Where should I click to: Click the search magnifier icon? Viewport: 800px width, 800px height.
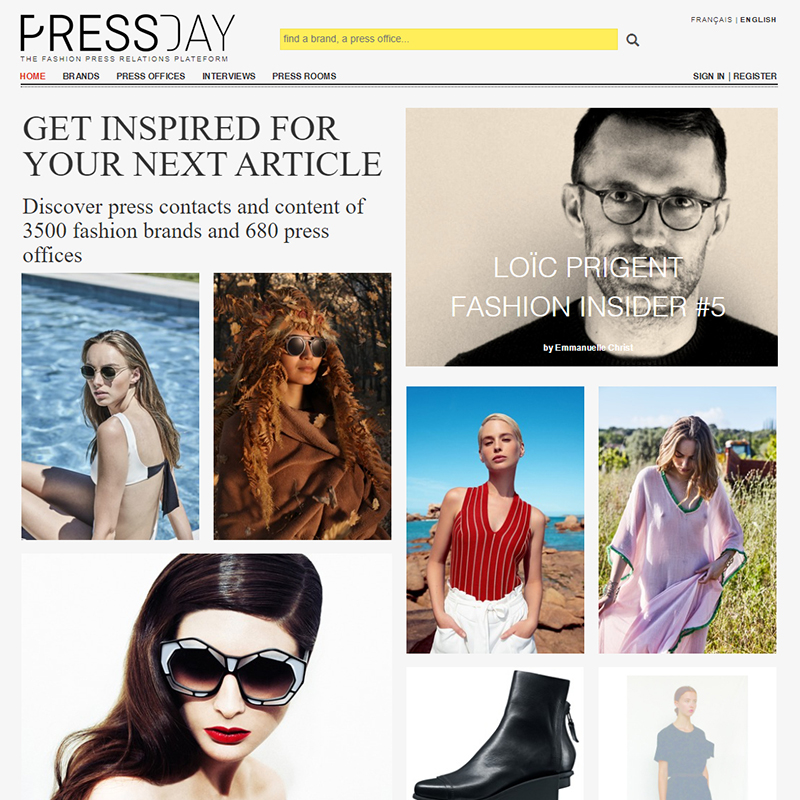[x=632, y=40]
